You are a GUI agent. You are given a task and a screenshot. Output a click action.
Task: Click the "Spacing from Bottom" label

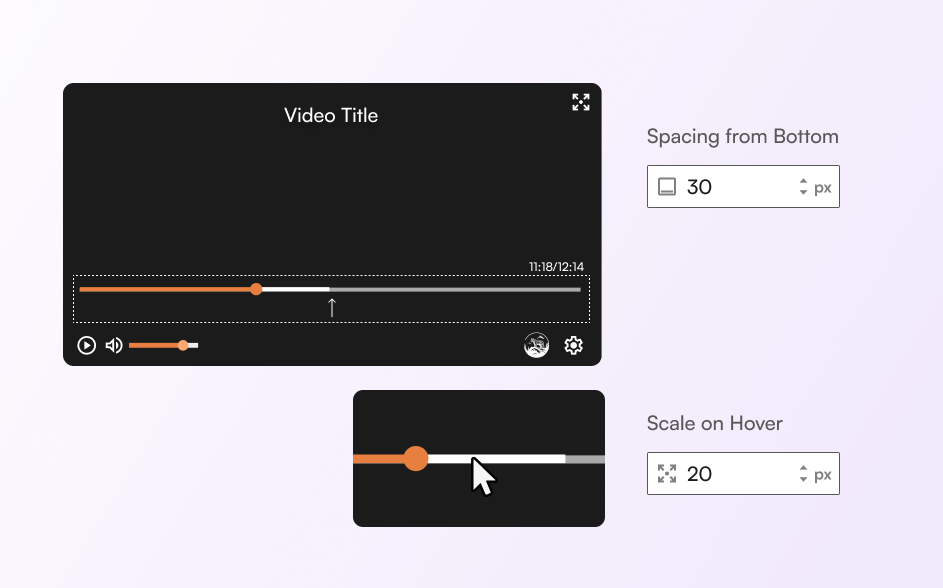click(x=743, y=136)
